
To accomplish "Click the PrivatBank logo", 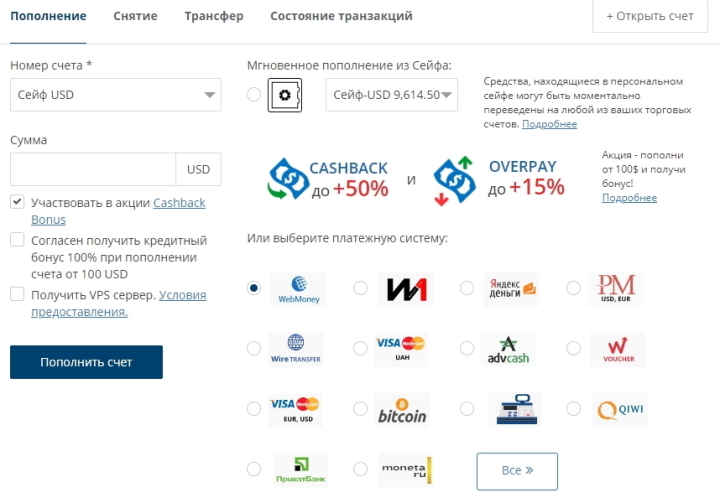I will click(x=298, y=470).
